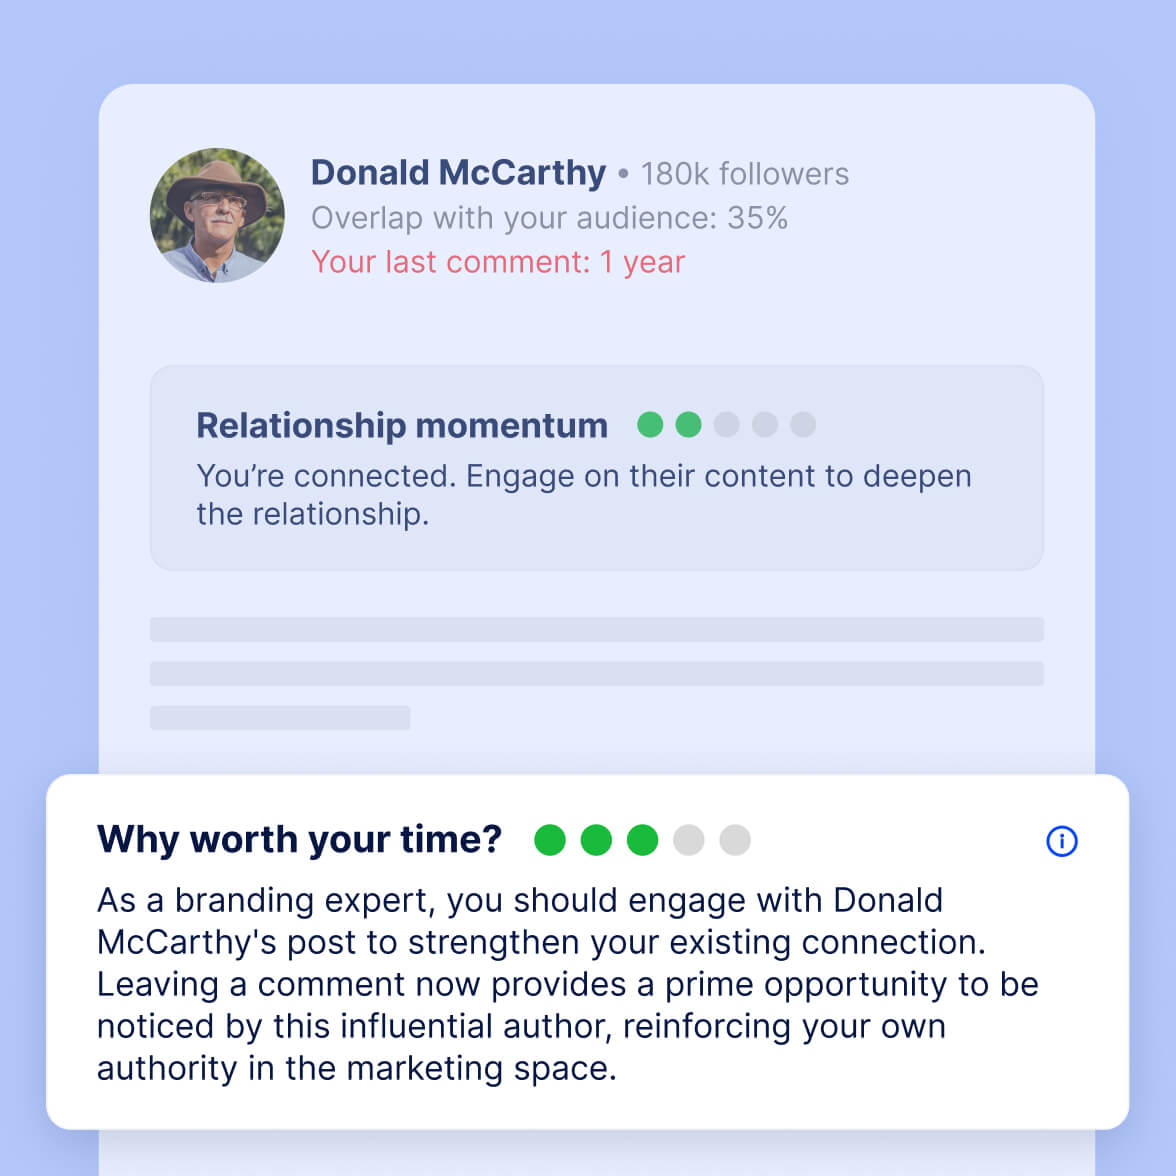Click the short third placeholder line of the post
This screenshot has height=1176, width=1176.
tap(280, 717)
